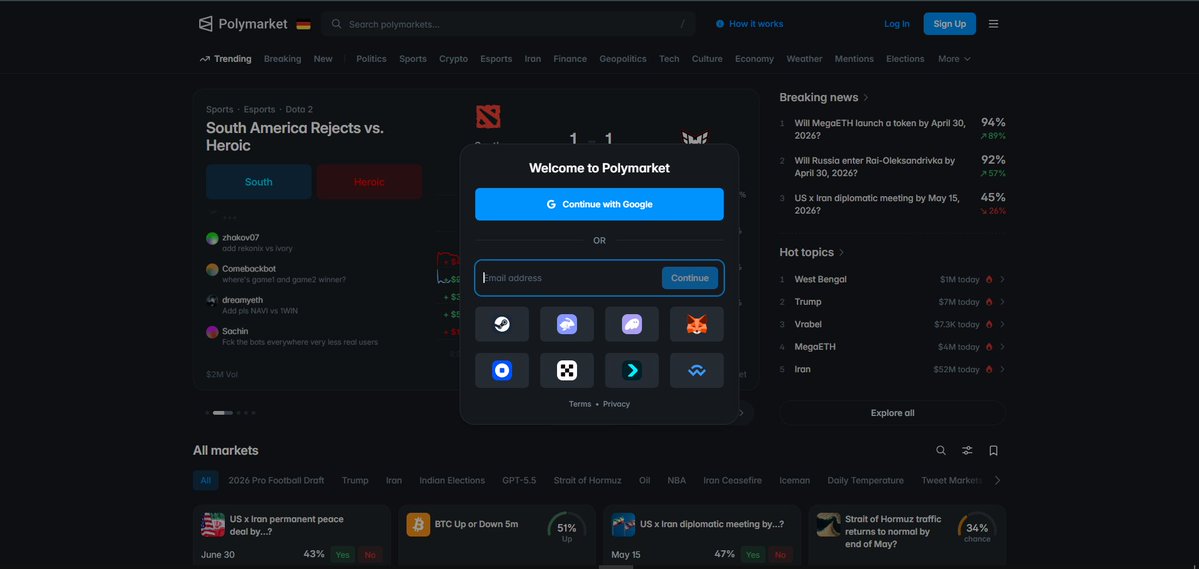Expand the More dropdown in the nav bar

954,59
